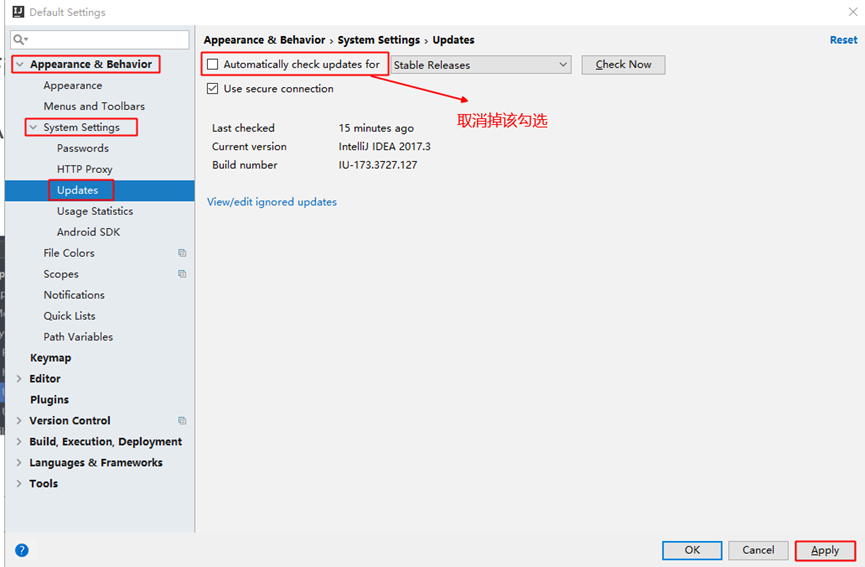Screen dimensions: 865x567
Task: Click the 'Last checked' label
Action: (243, 128)
